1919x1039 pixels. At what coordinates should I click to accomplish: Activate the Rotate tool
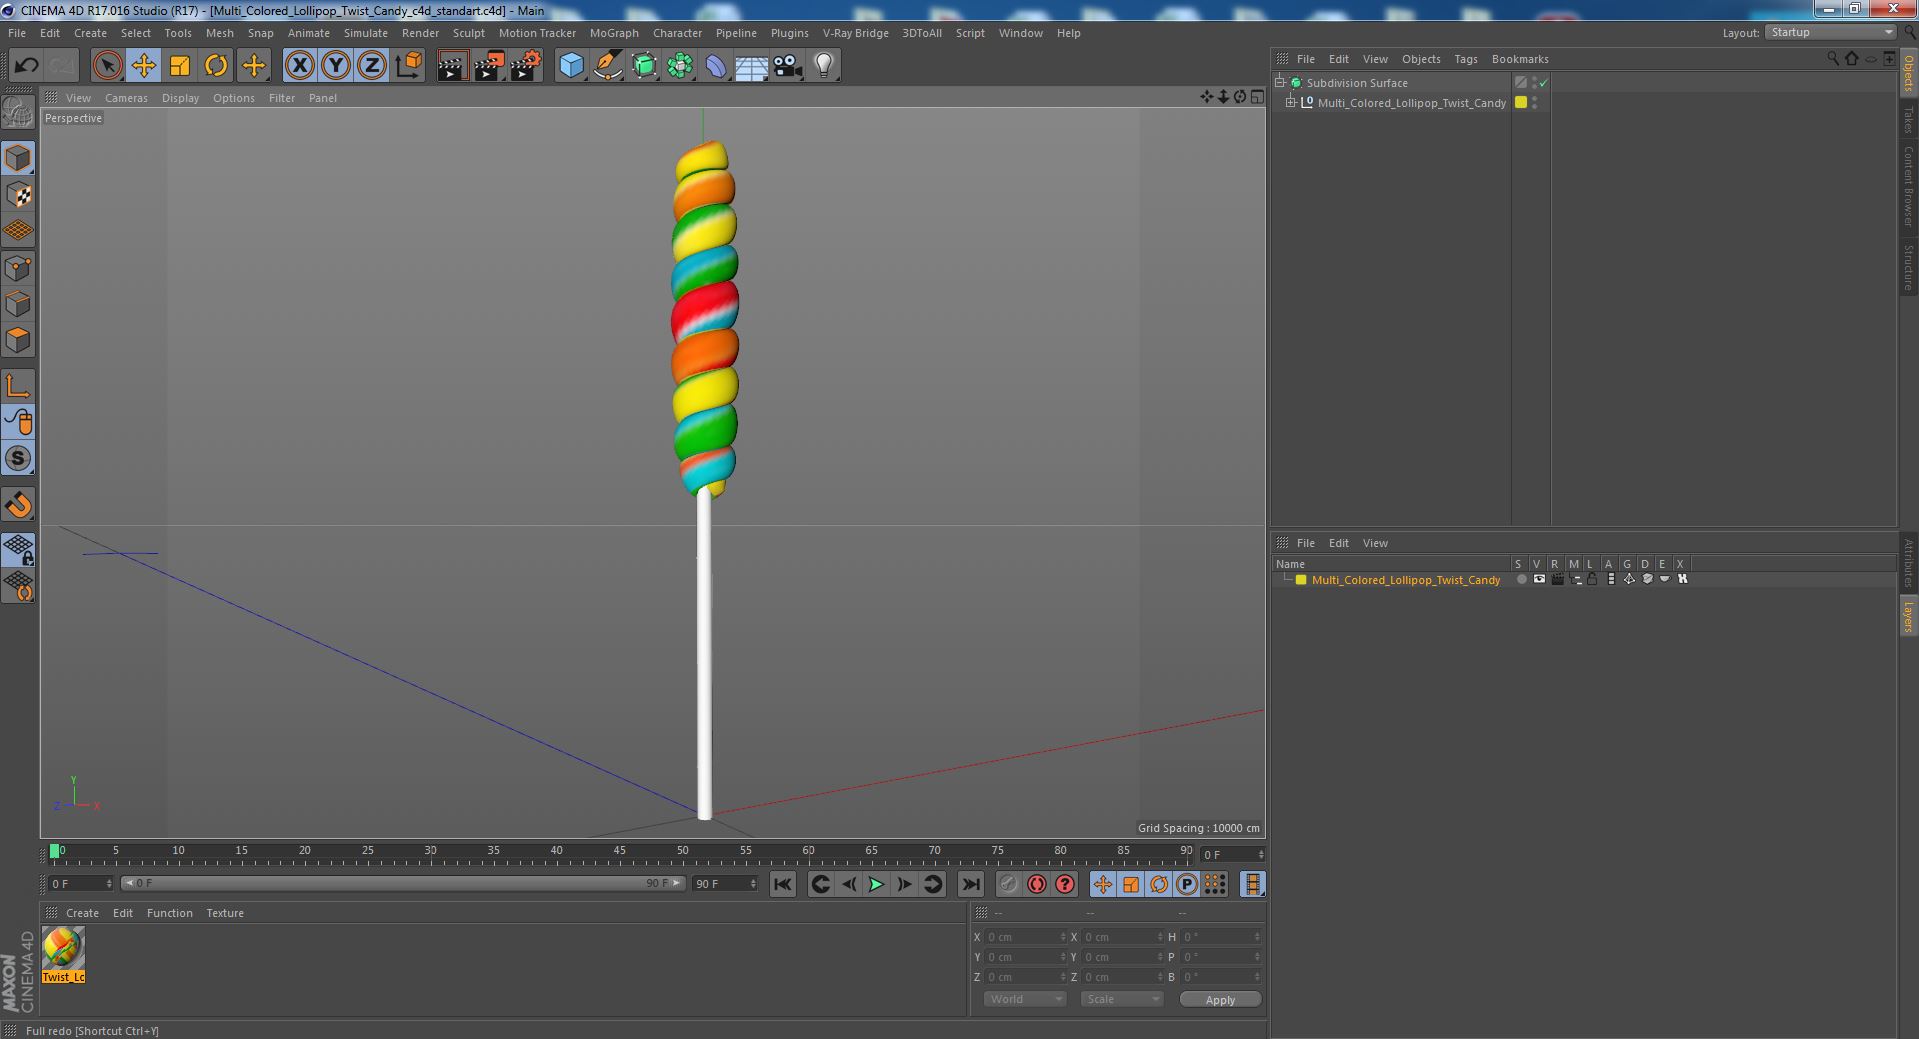216,66
